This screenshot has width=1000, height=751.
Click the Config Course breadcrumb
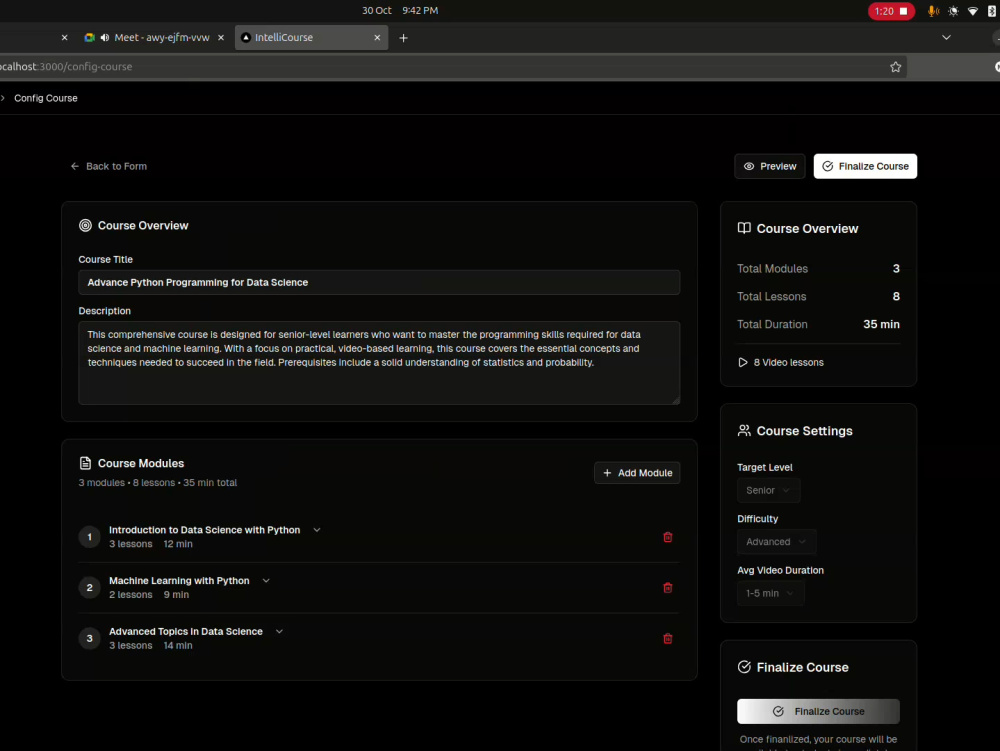(46, 98)
